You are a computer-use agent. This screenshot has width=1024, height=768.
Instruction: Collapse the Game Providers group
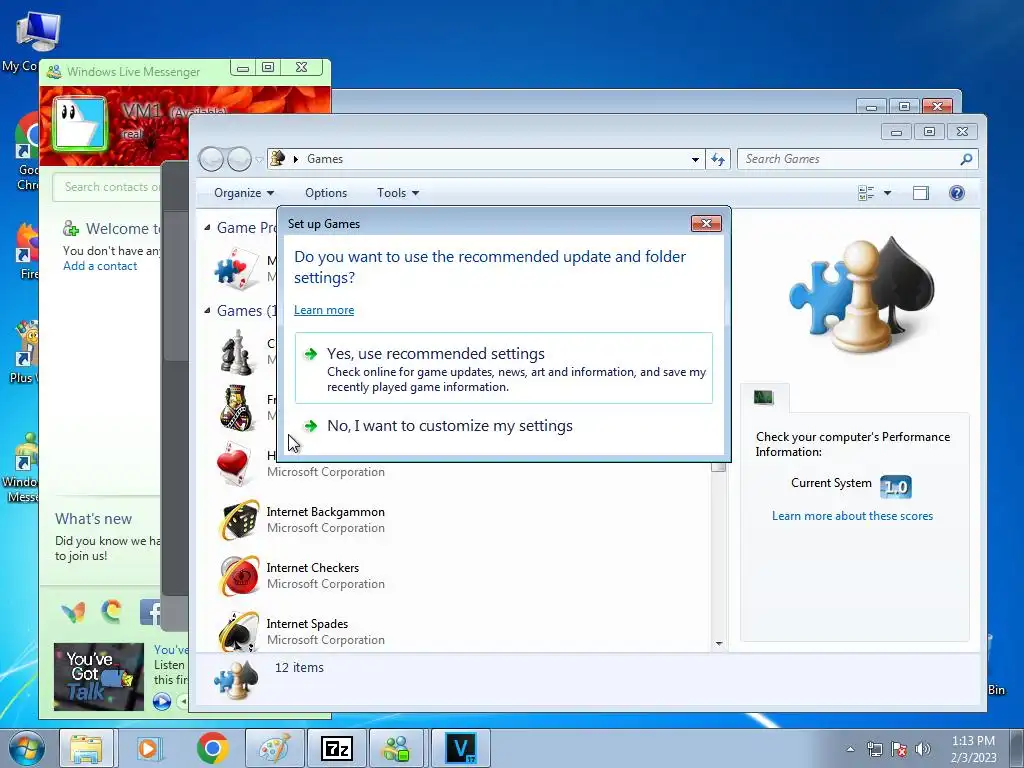click(x=207, y=227)
